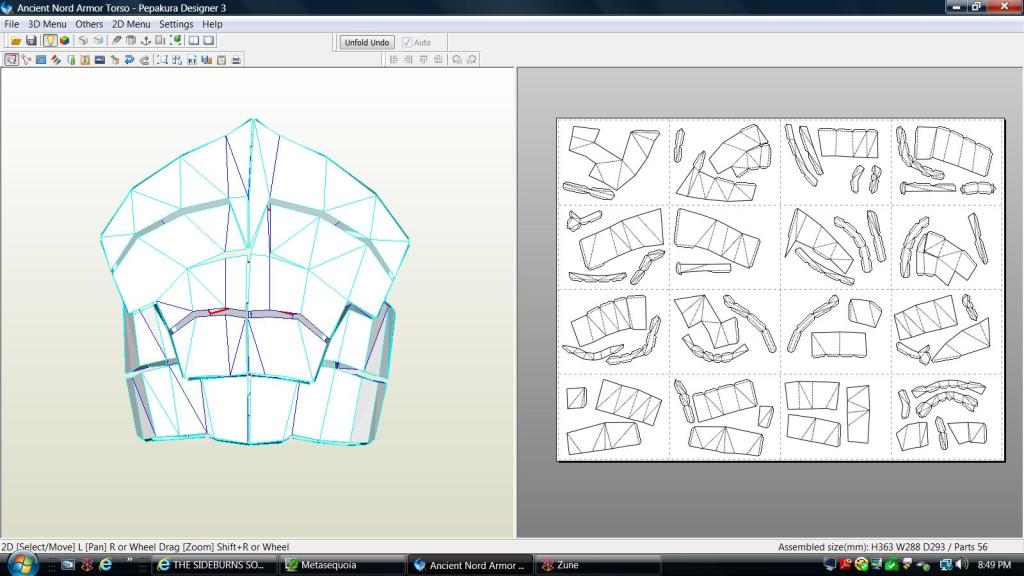Click the Open file folder icon
Screen dimensions: 1024x576
(16, 41)
